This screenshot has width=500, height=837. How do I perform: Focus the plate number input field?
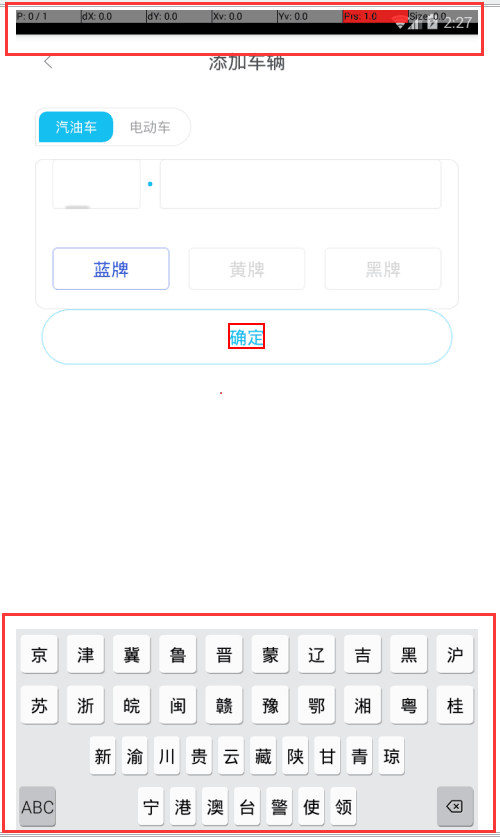300,184
